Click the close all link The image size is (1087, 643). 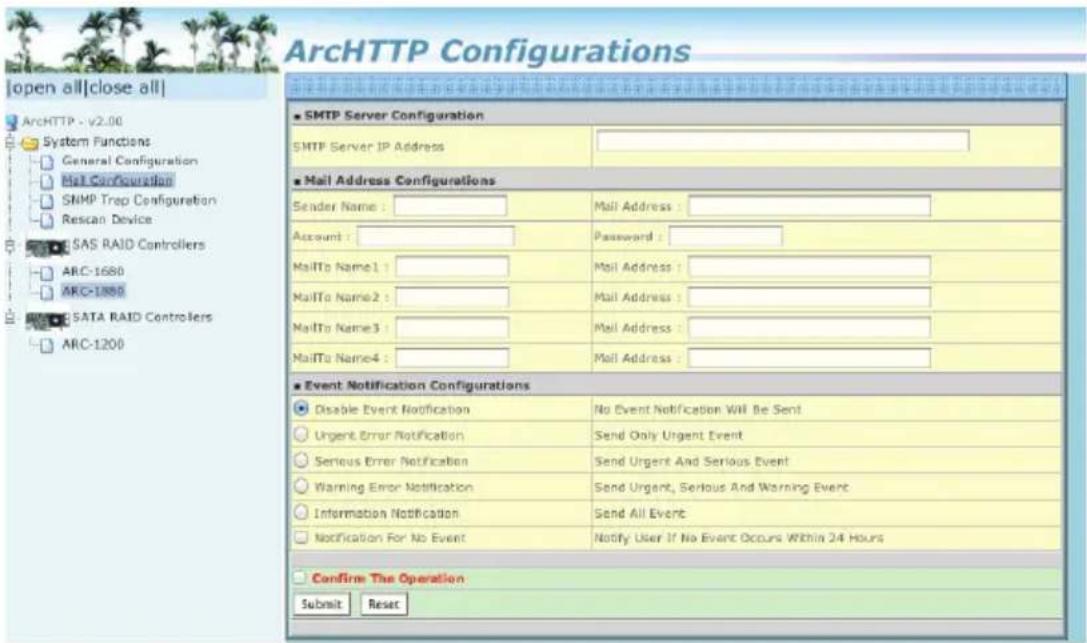point(125,88)
